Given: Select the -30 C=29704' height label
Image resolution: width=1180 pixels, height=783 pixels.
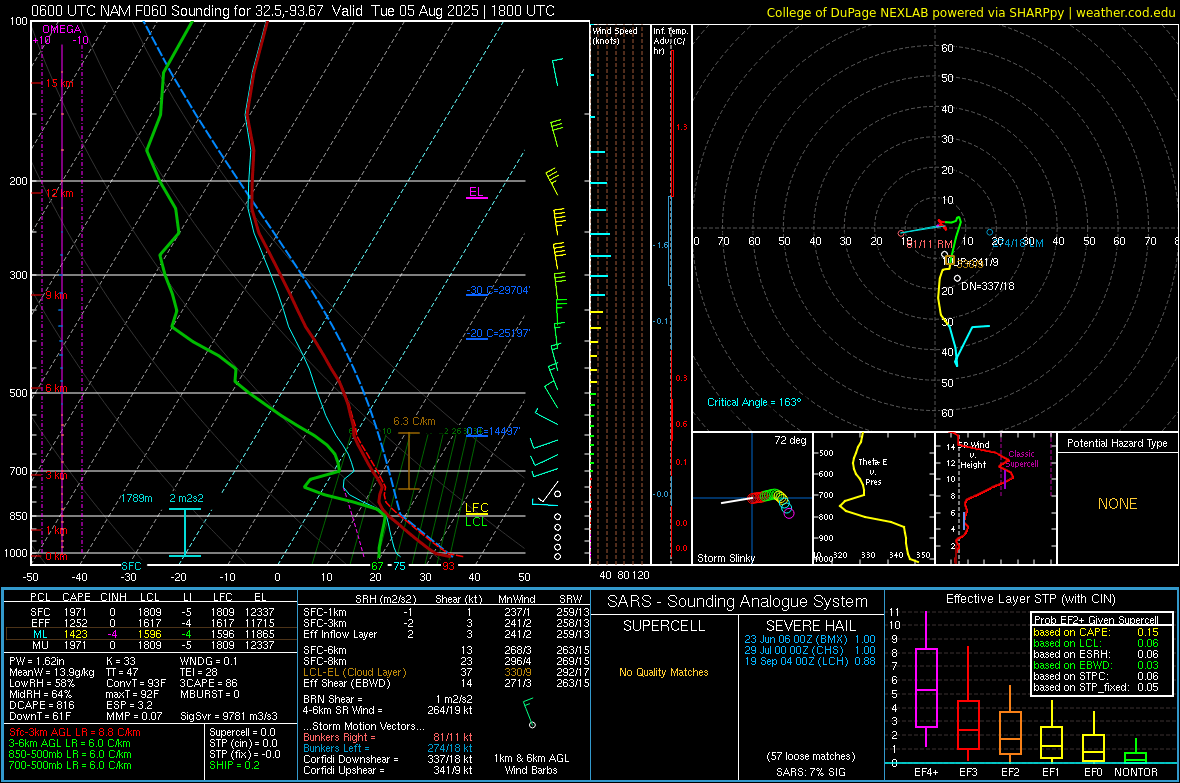Looking at the screenshot, I should [498, 291].
